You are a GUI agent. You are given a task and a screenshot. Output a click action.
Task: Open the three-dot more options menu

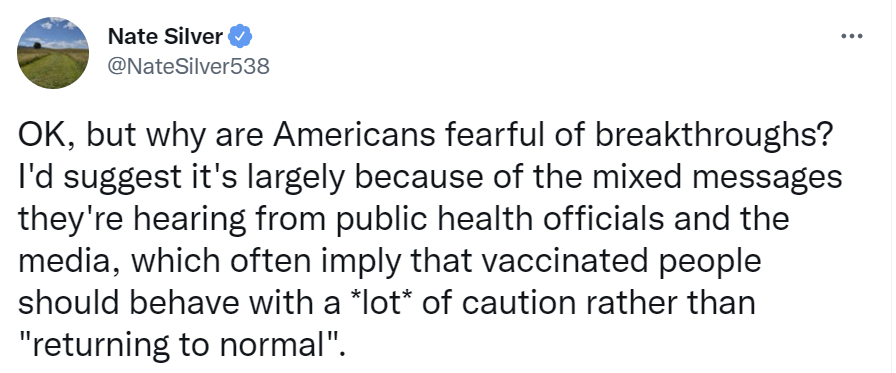pyautogui.click(x=851, y=37)
